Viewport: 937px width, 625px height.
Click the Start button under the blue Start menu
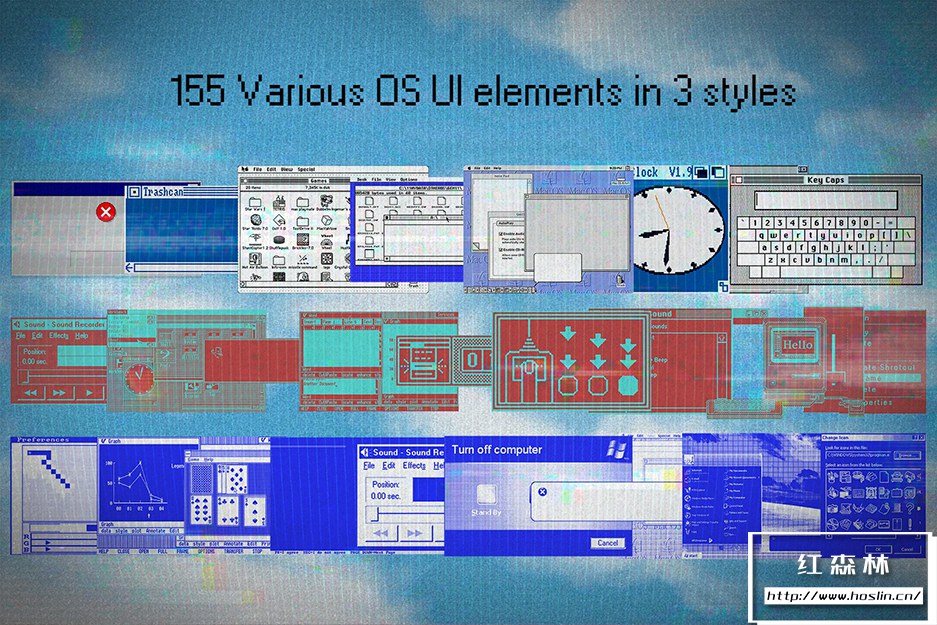coord(693,556)
